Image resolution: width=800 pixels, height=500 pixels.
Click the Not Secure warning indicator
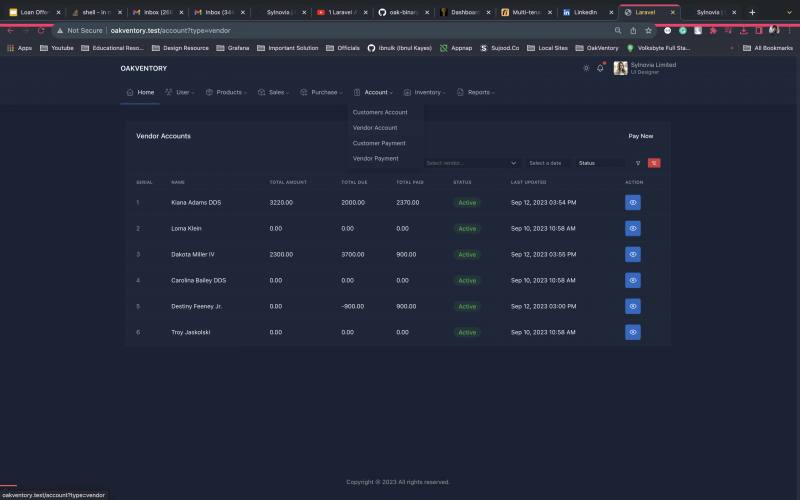click(80, 31)
